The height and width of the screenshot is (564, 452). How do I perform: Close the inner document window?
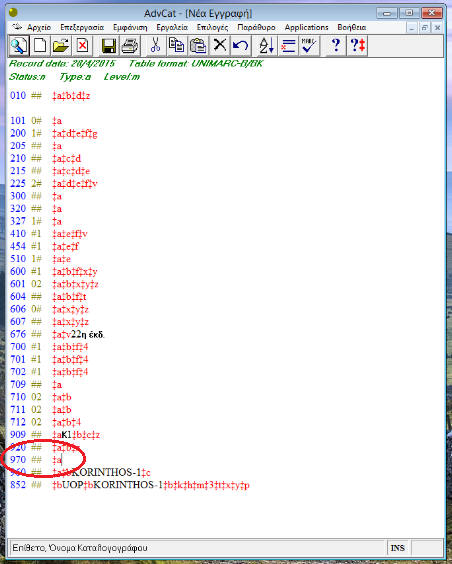click(437, 27)
